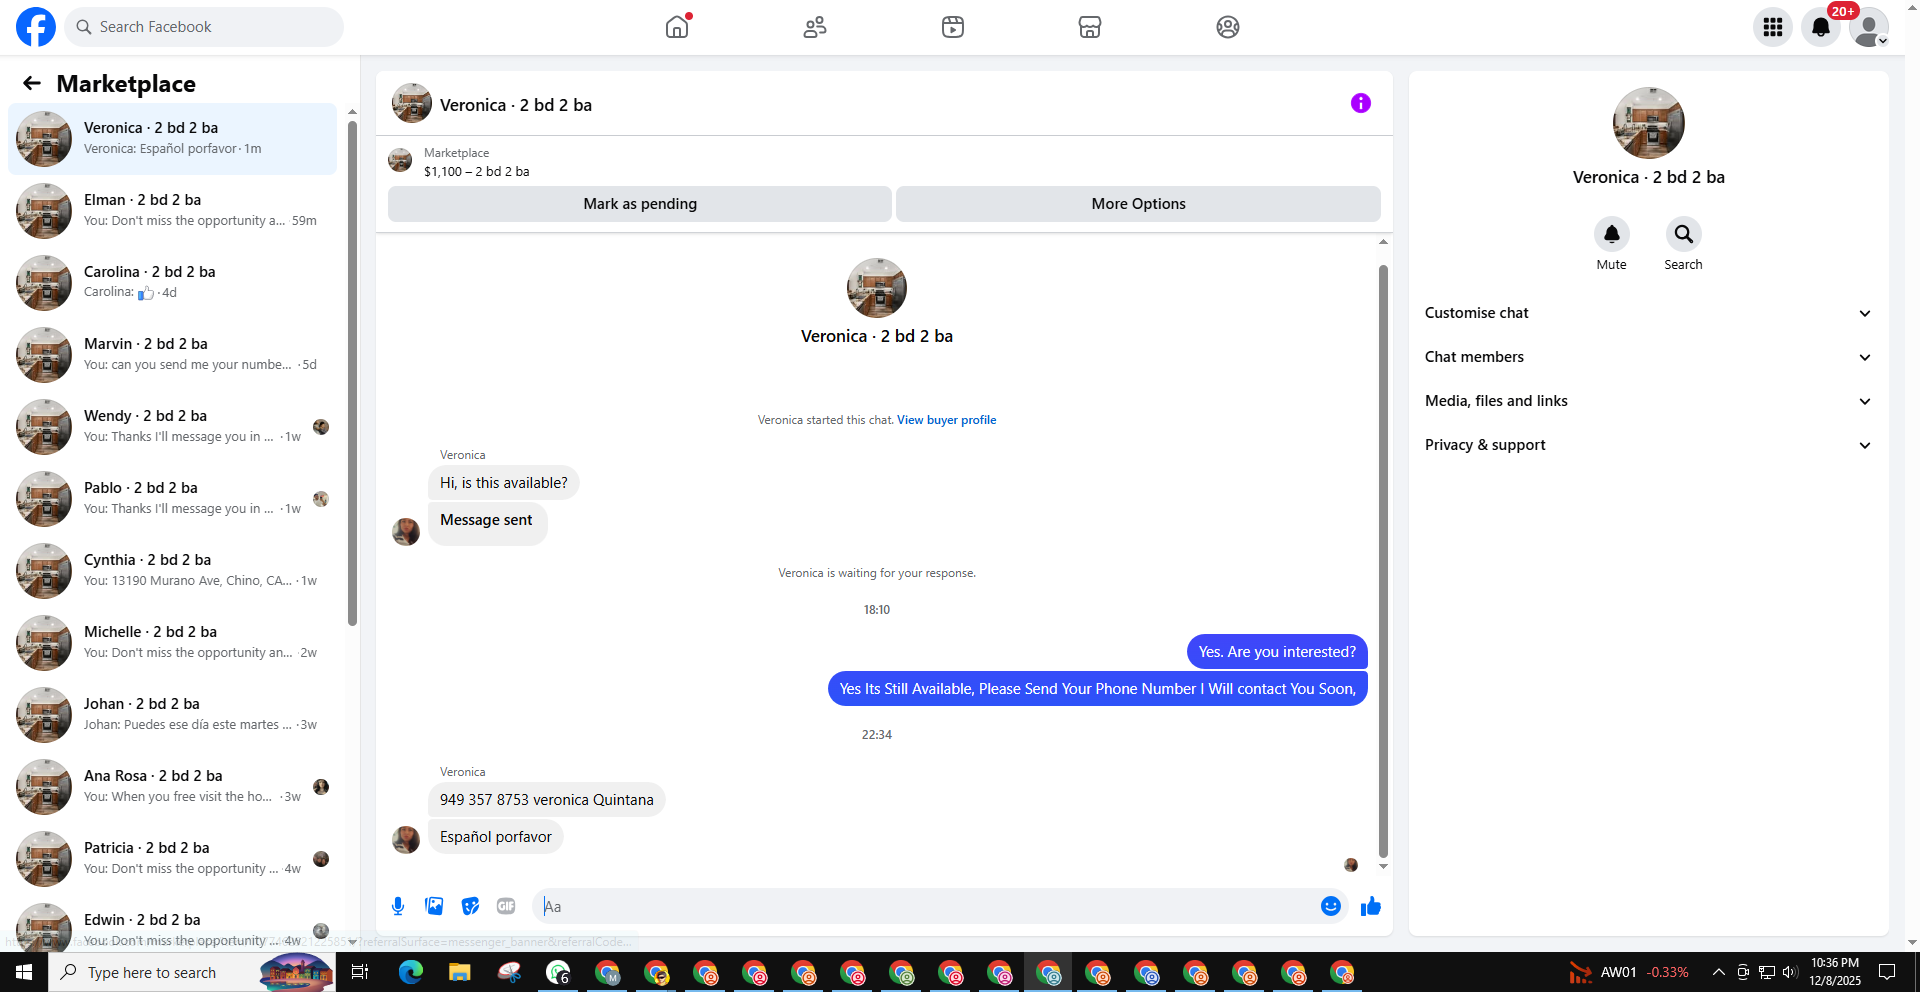Open the Elman · 2 bd 2 ba conversation

[x=172, y=210]
